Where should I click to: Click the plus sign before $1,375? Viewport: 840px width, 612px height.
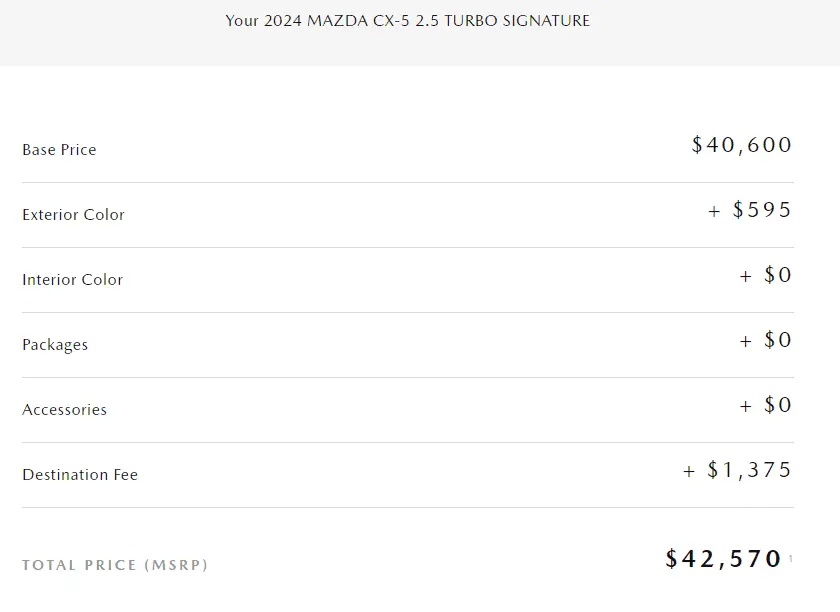(689, 471)
